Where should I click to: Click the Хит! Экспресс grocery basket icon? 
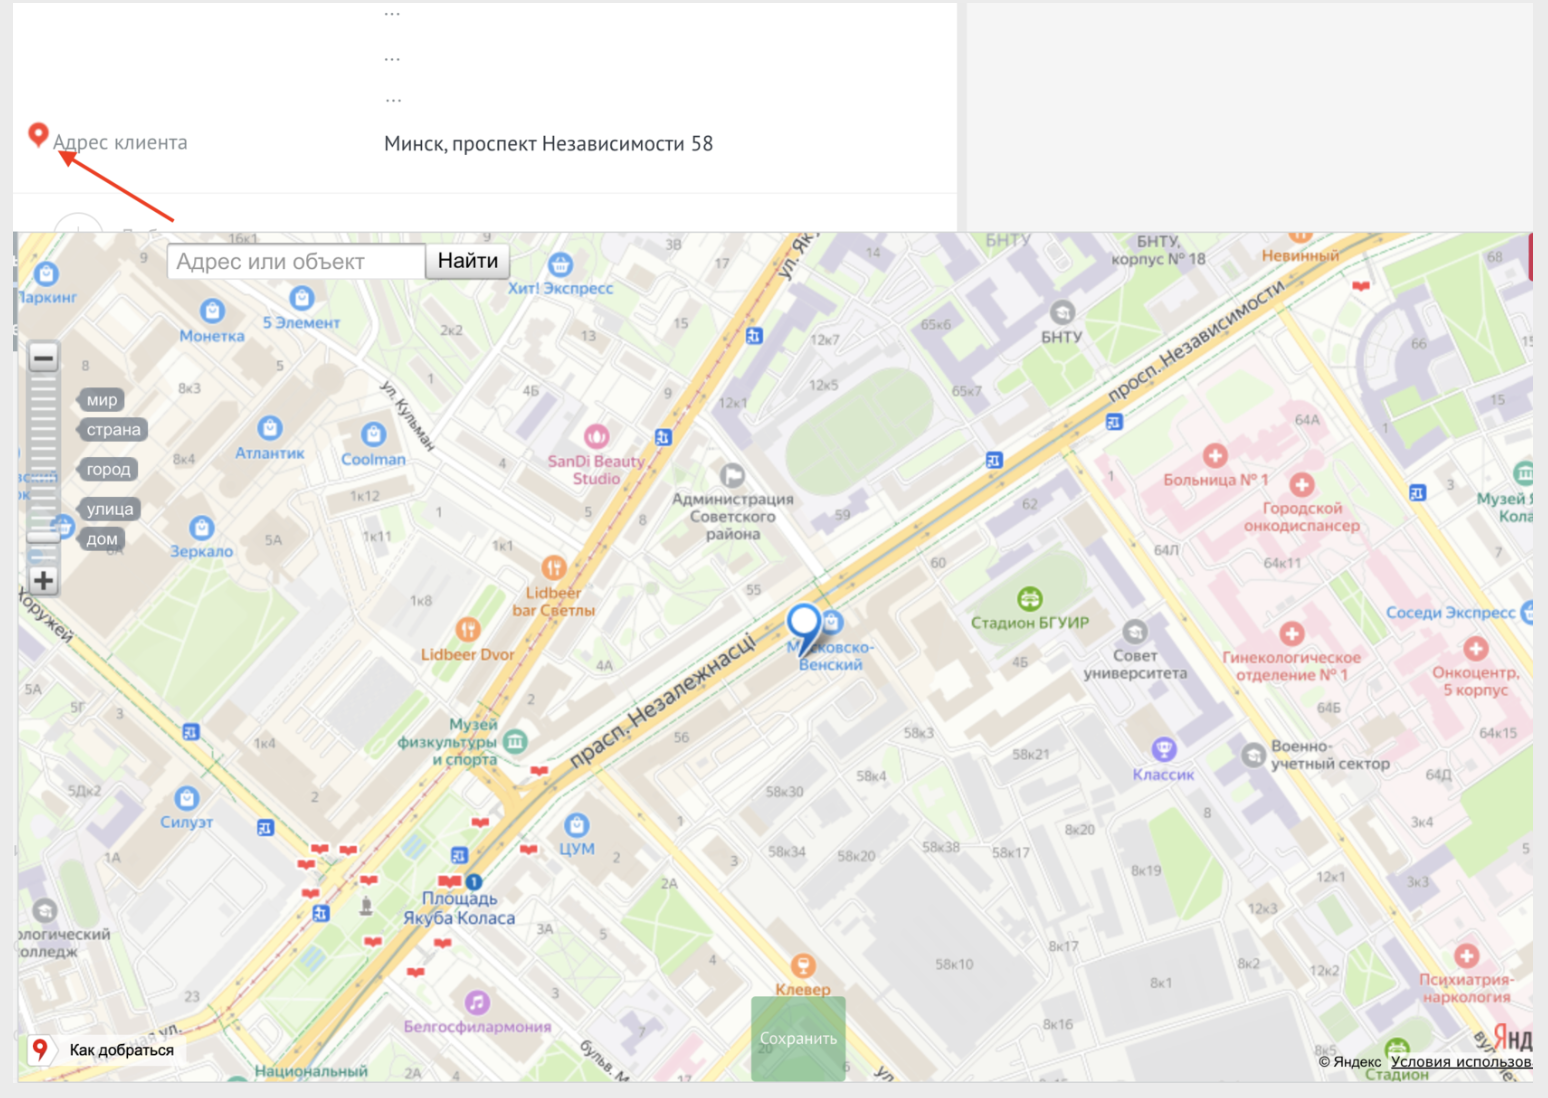pos(560,264)
